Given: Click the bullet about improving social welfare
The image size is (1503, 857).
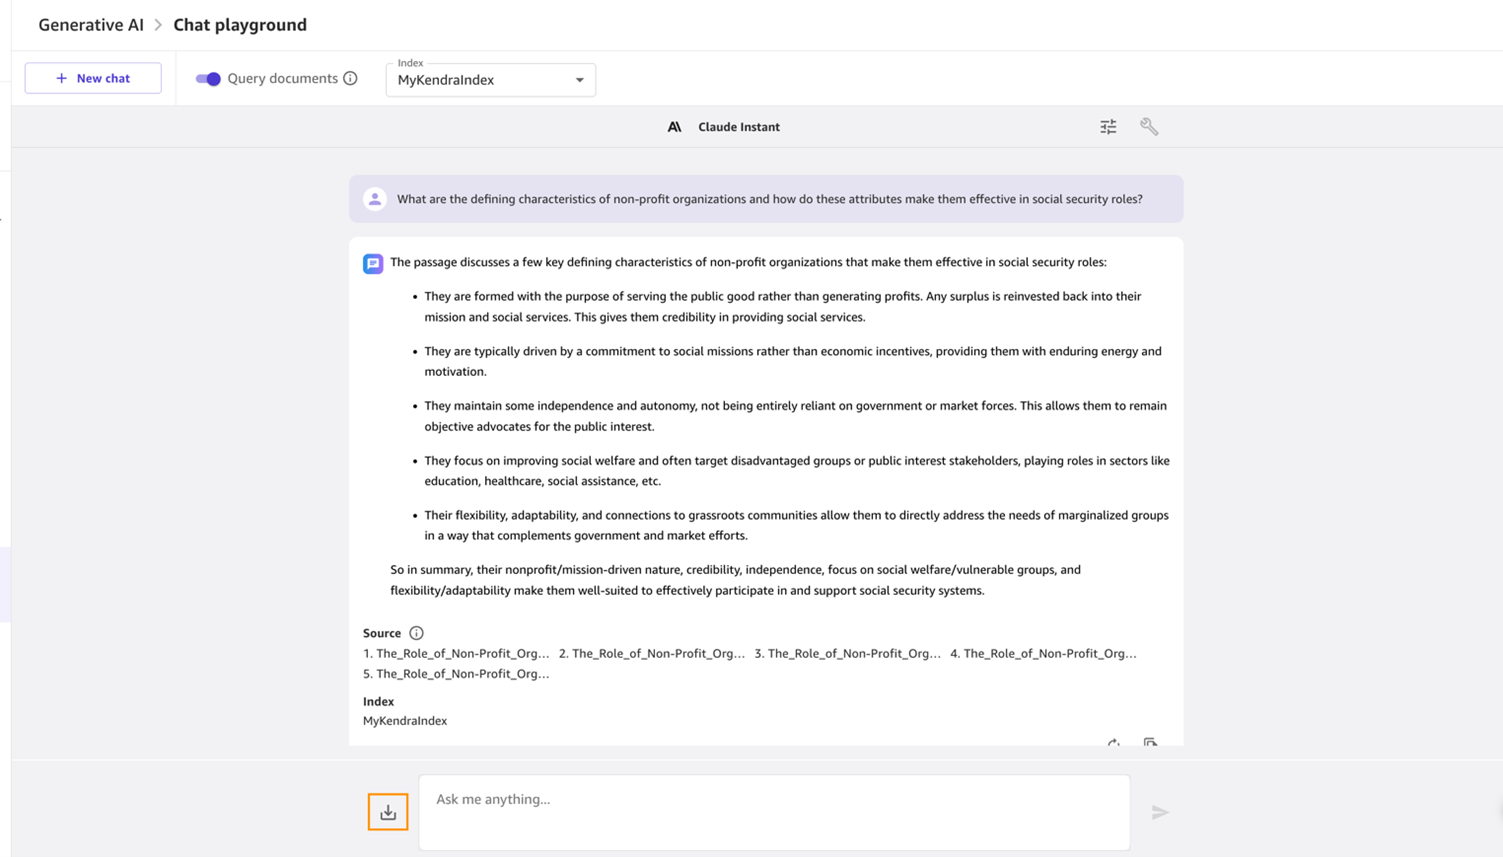Looking at the screenshot, I should tap(797, 471).
